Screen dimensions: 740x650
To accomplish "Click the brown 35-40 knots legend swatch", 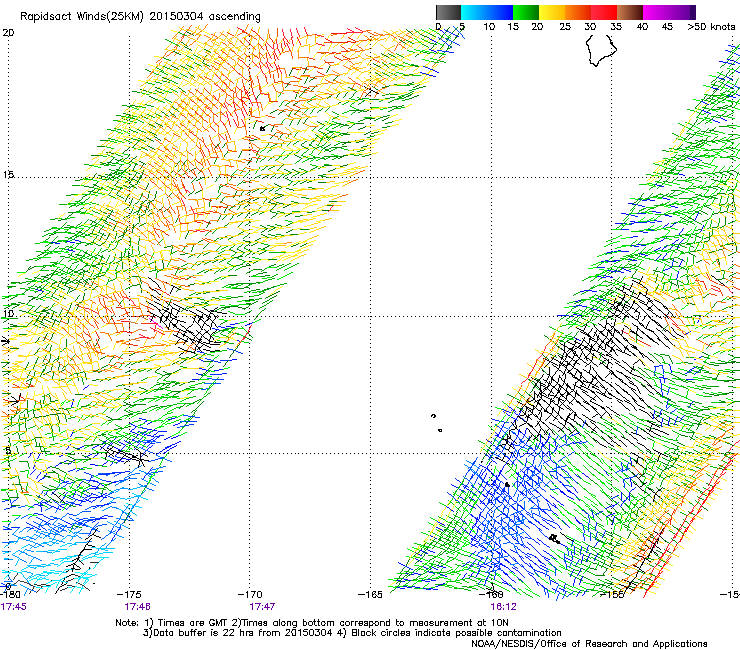I will (630, 12).
